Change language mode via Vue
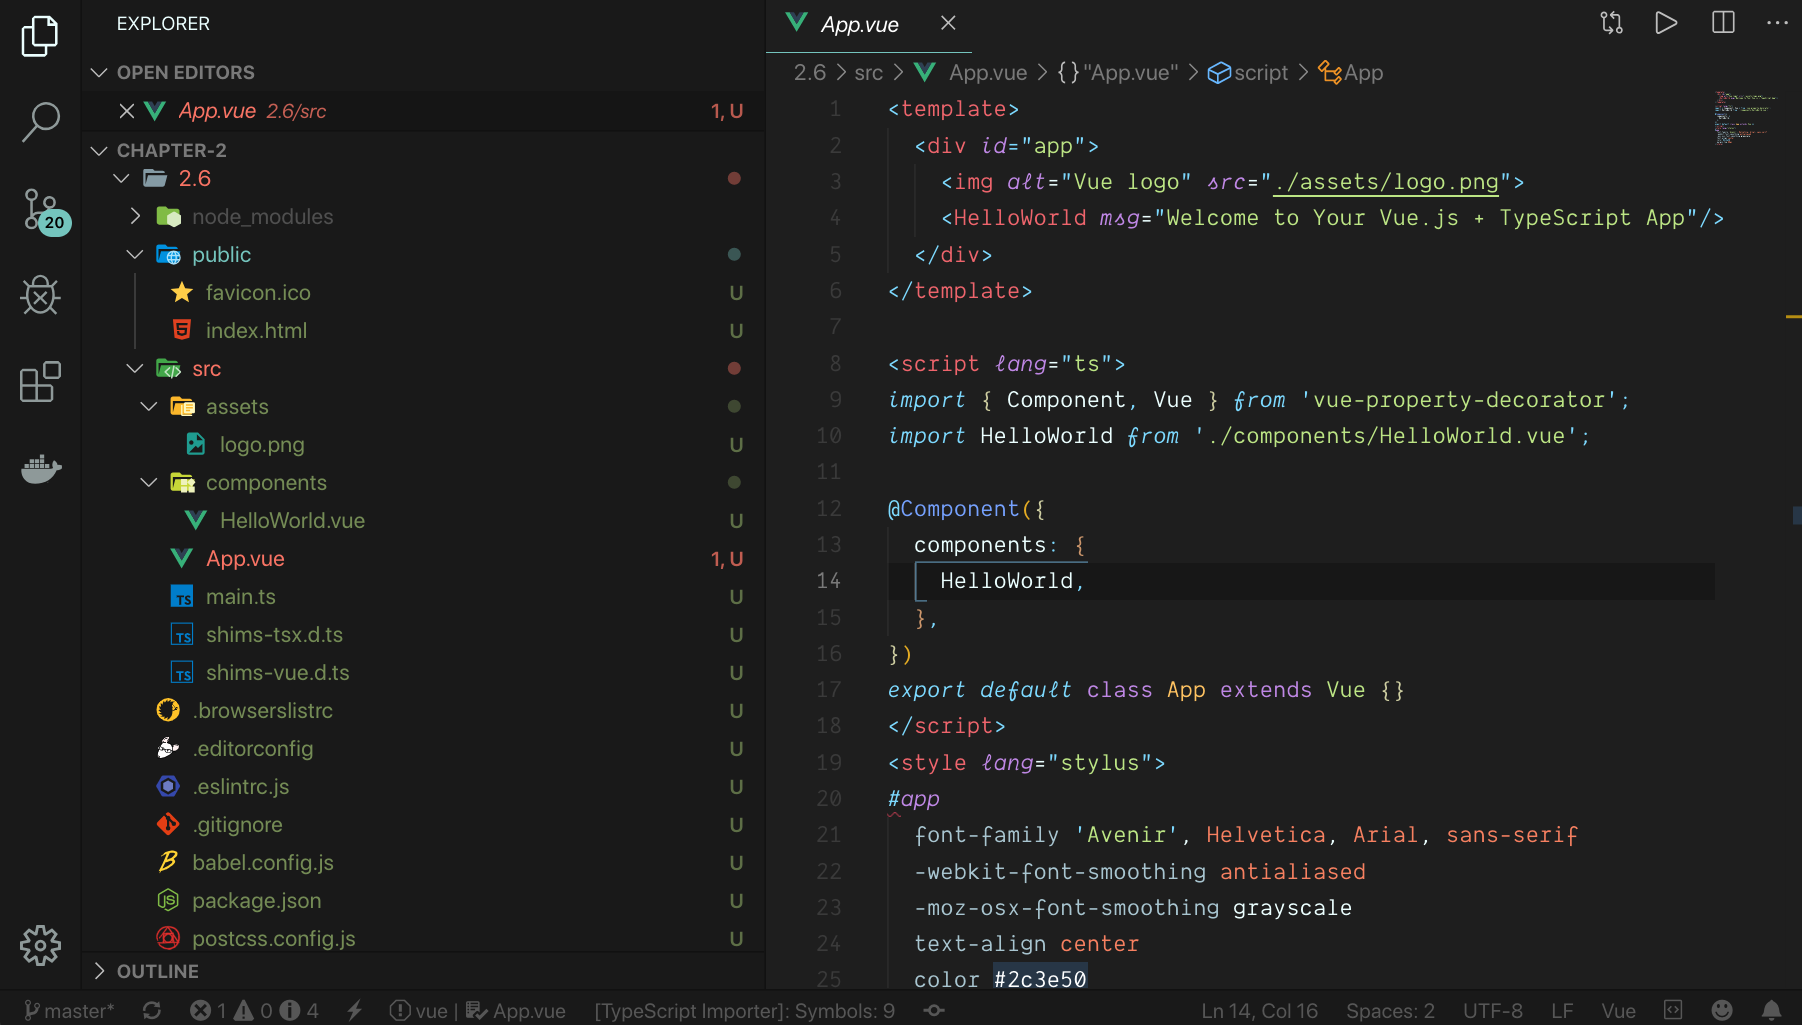The image size is (1802, 1025). point(1618,1011)
